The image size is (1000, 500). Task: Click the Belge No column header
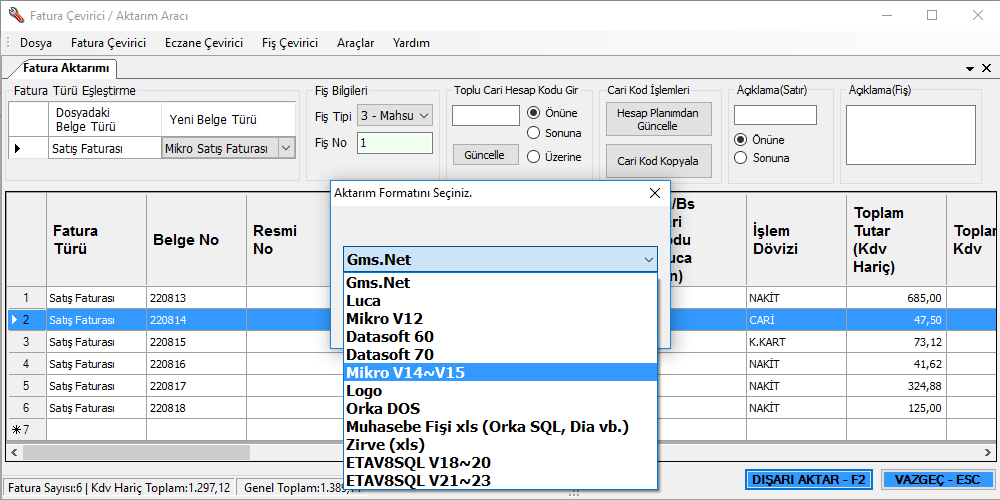coord(196,240)
